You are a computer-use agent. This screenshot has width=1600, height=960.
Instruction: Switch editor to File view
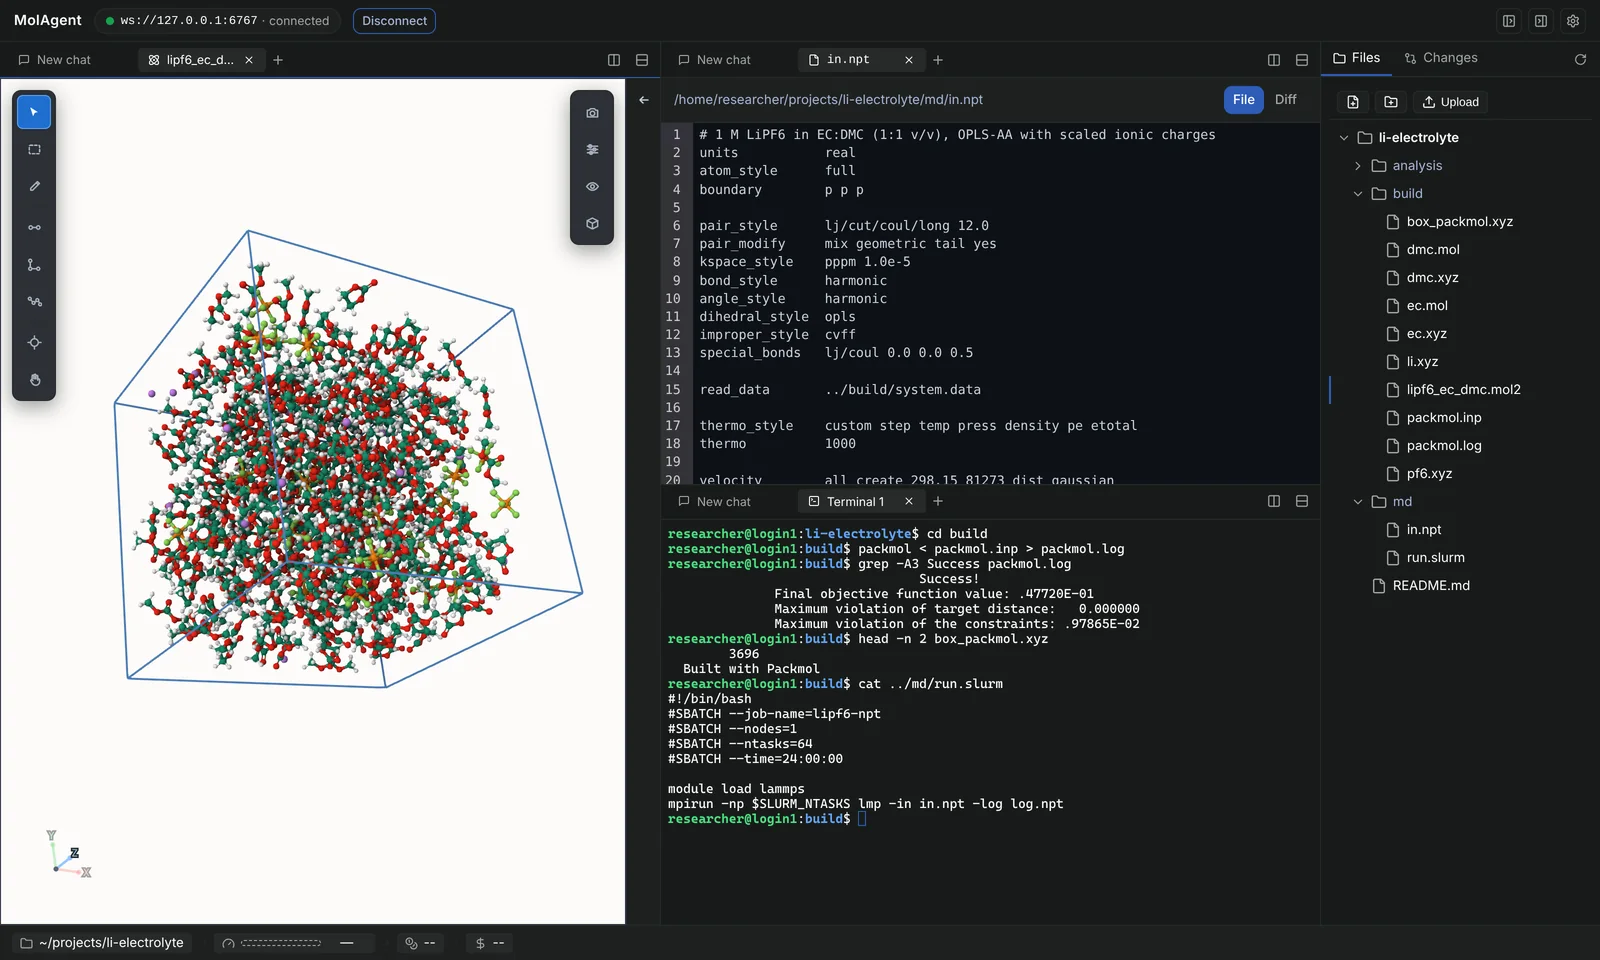1244,100
